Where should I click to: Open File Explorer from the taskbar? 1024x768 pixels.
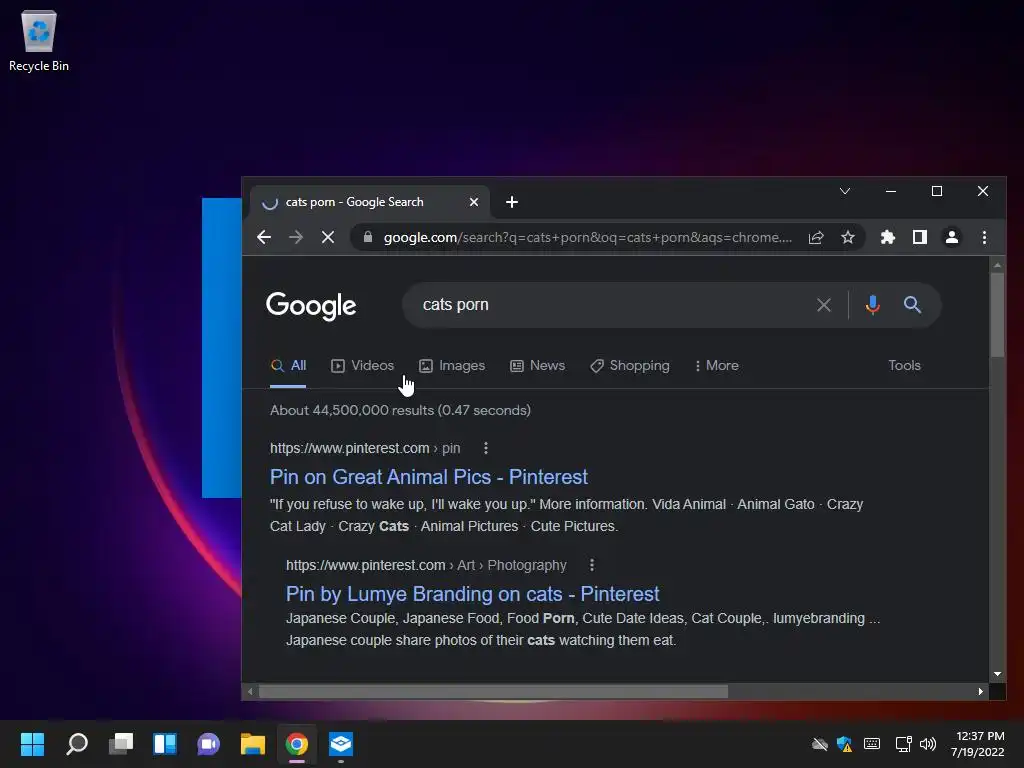pos(253,744)
